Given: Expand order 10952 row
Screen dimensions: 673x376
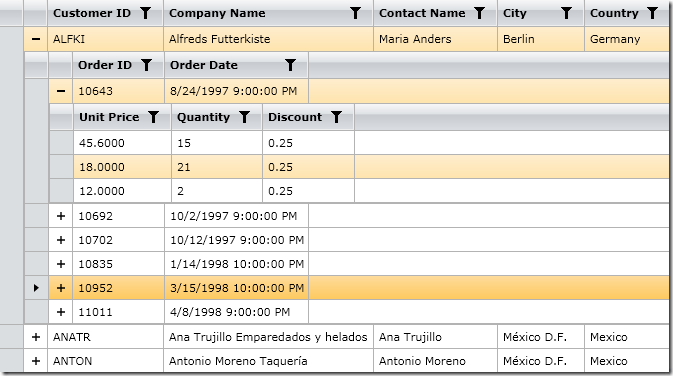Looking at the screenshot, I should tap(61, 288).
